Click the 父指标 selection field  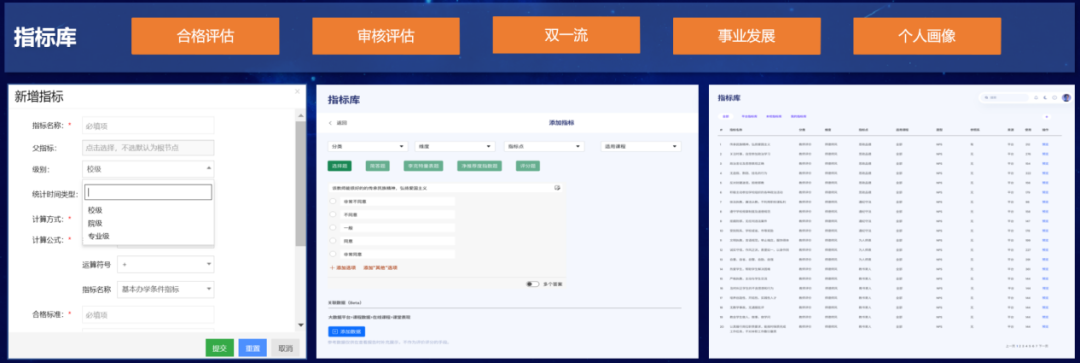[x=148, y=147]
